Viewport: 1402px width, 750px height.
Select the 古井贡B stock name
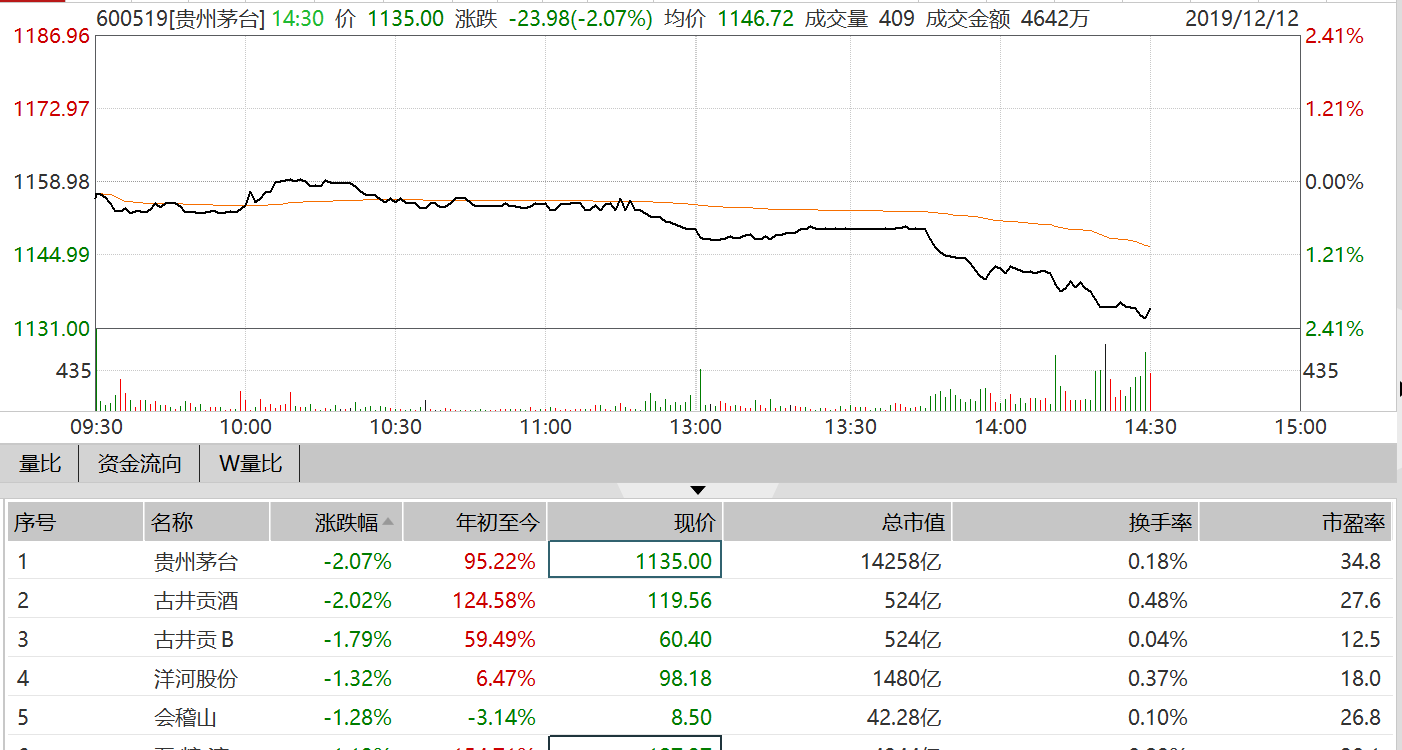coord(193,640)
